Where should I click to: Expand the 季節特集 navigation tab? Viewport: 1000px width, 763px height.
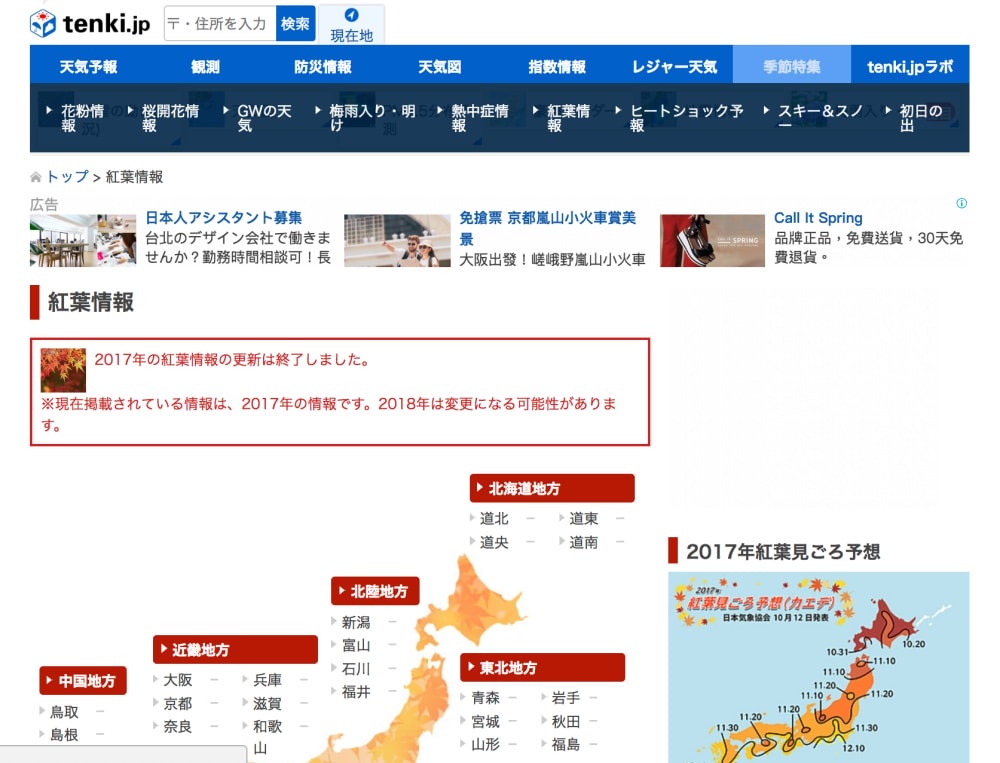click(791, 67)
